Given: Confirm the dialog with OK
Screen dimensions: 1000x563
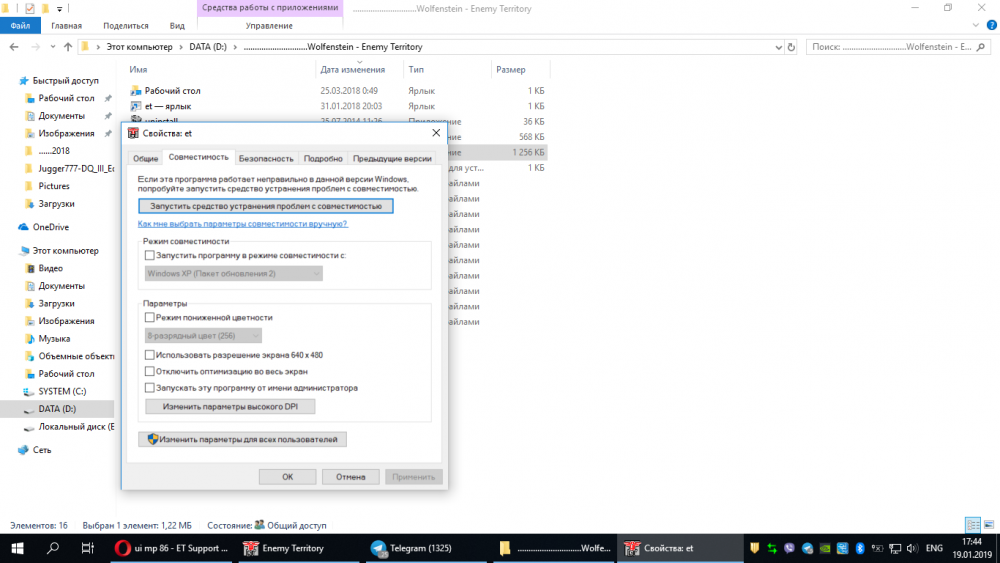Looking at the screenshot, I should tap(288, 477).
